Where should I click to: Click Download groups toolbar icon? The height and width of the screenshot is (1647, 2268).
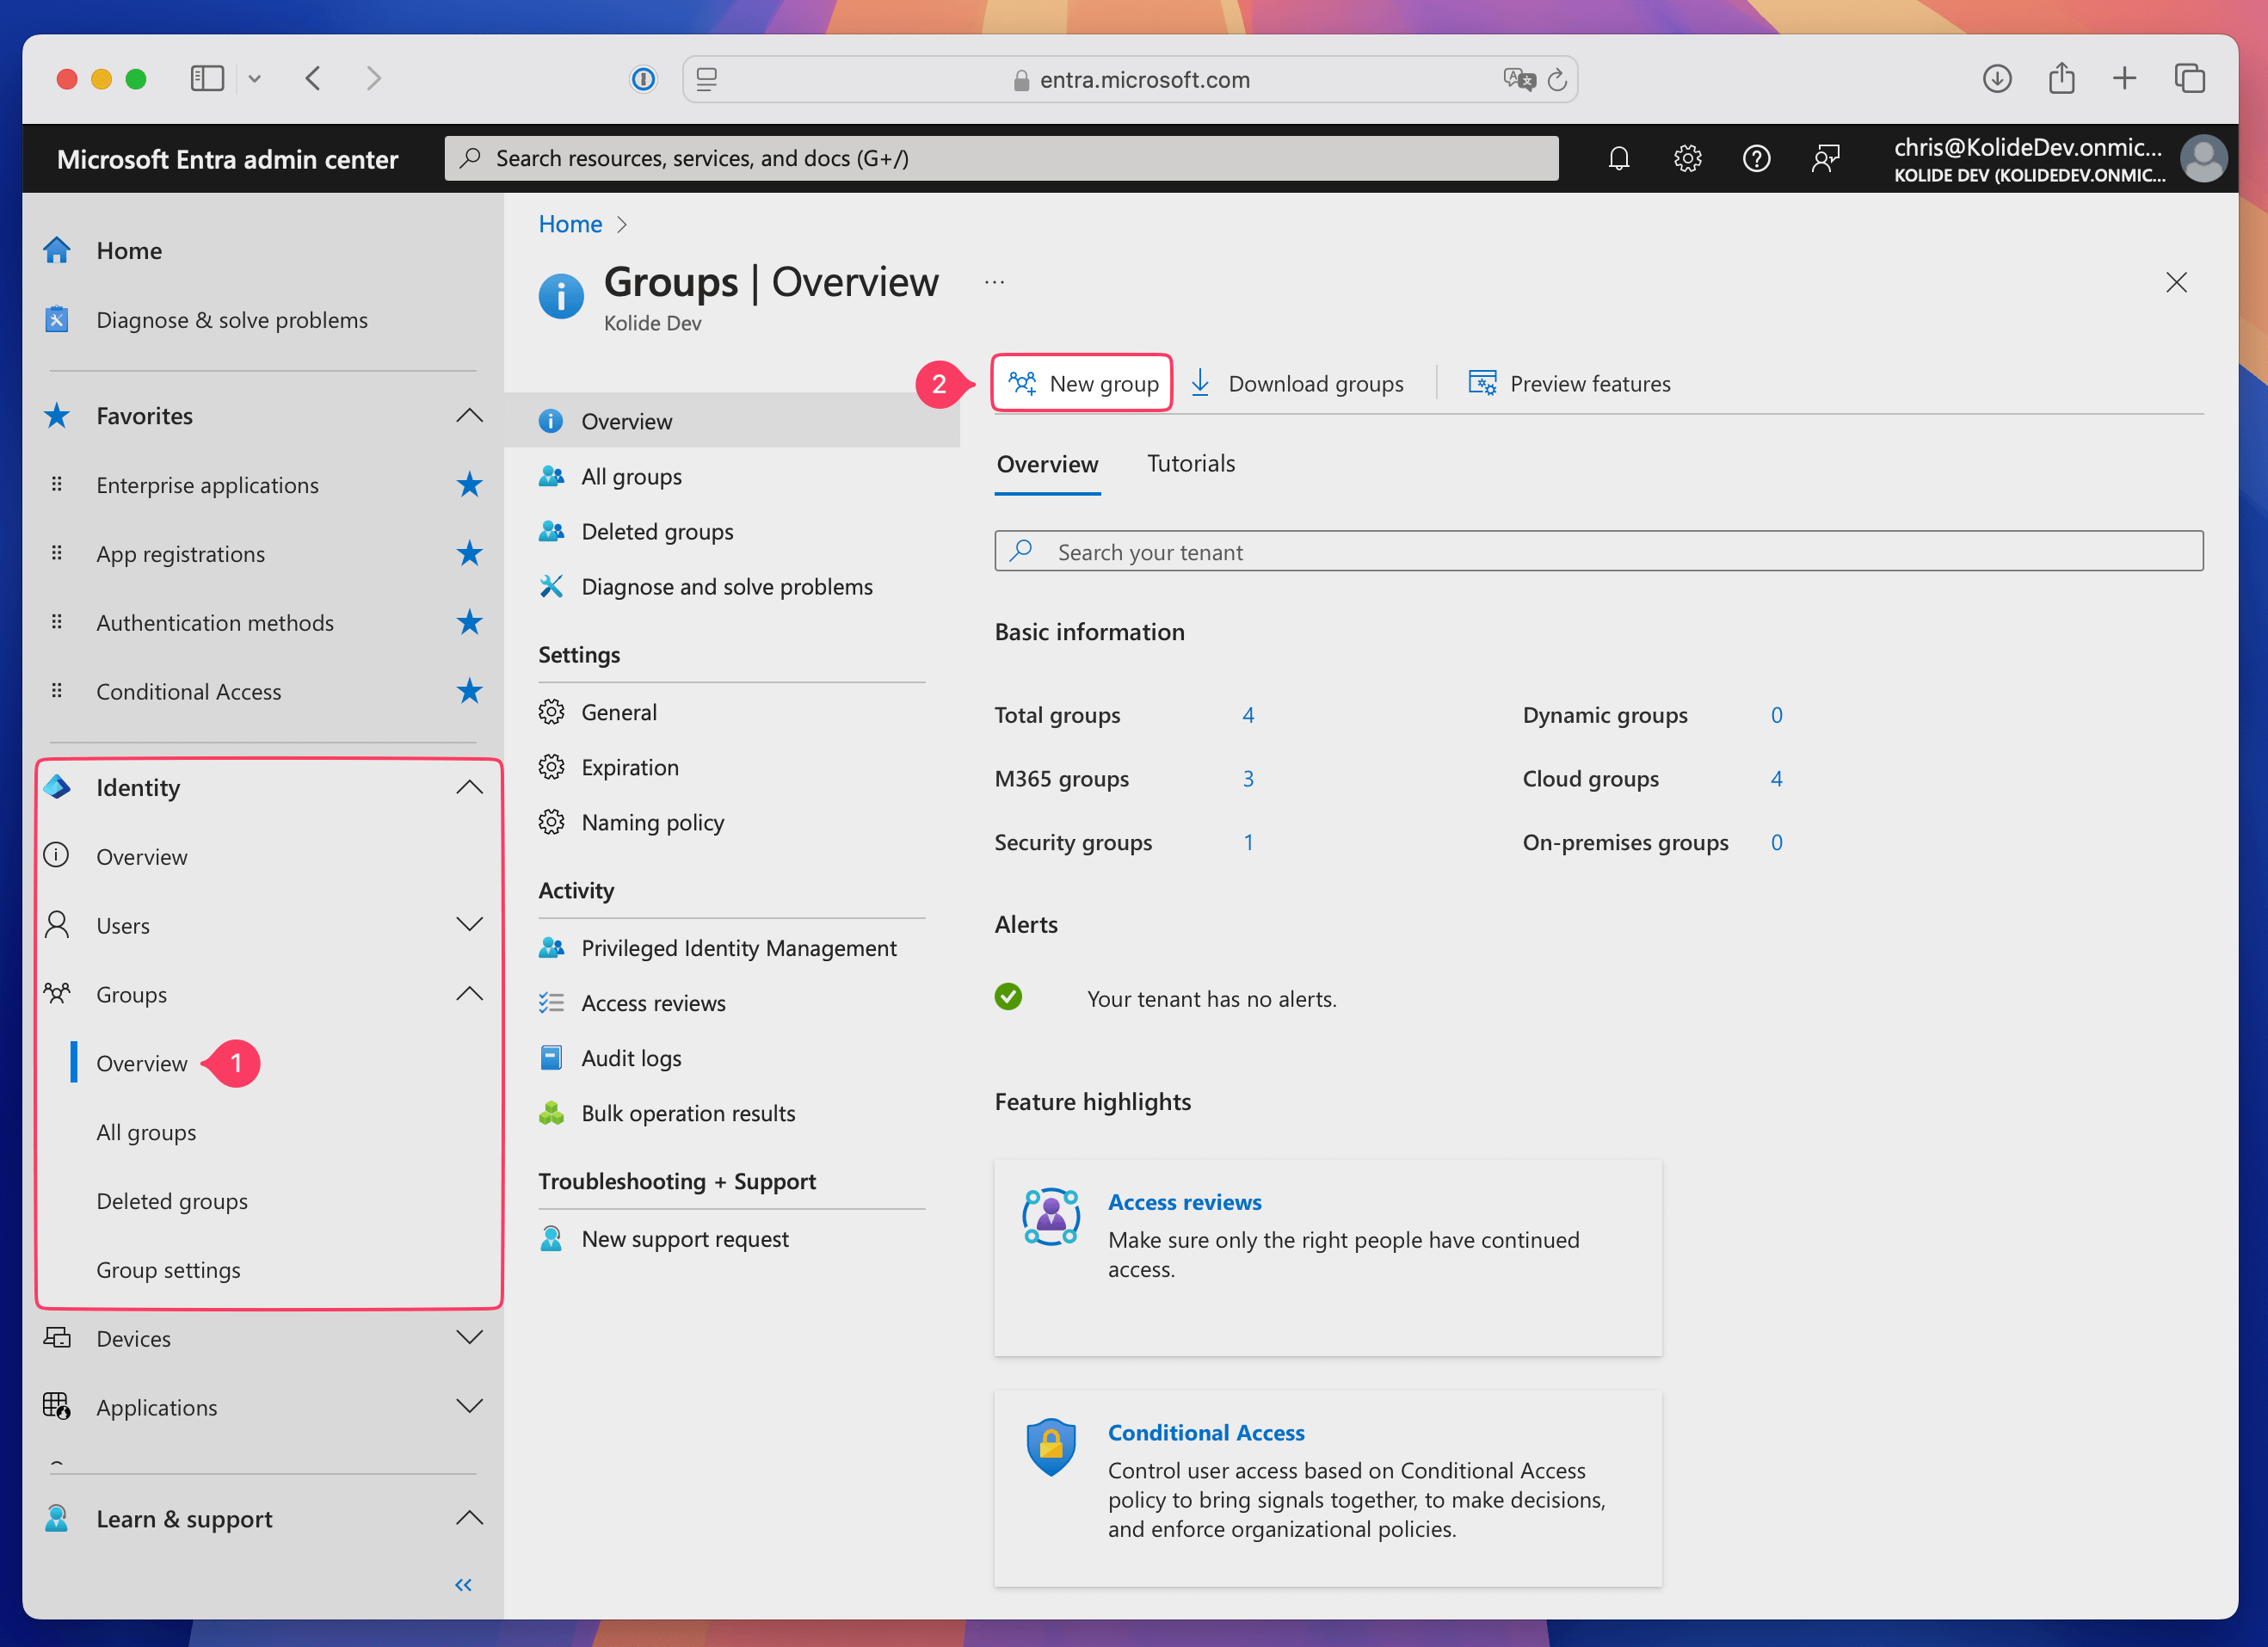coord(1201,383)
